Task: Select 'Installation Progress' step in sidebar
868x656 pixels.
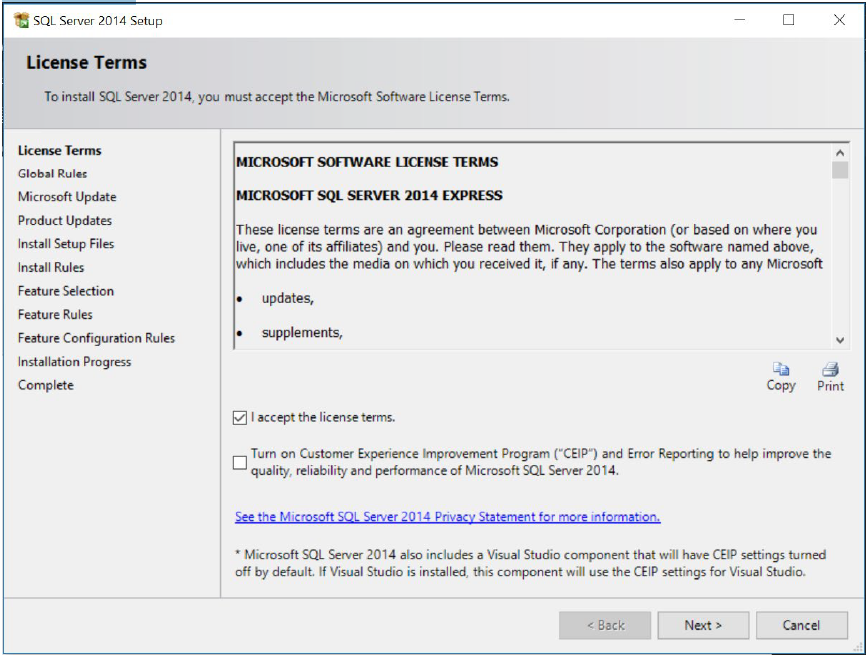Action: (x=75, y=361)
